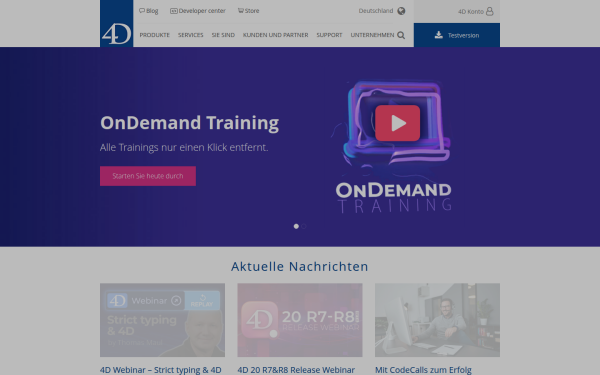Open the Strict typing & 4D webinar thumbnail

pos(162,320)
